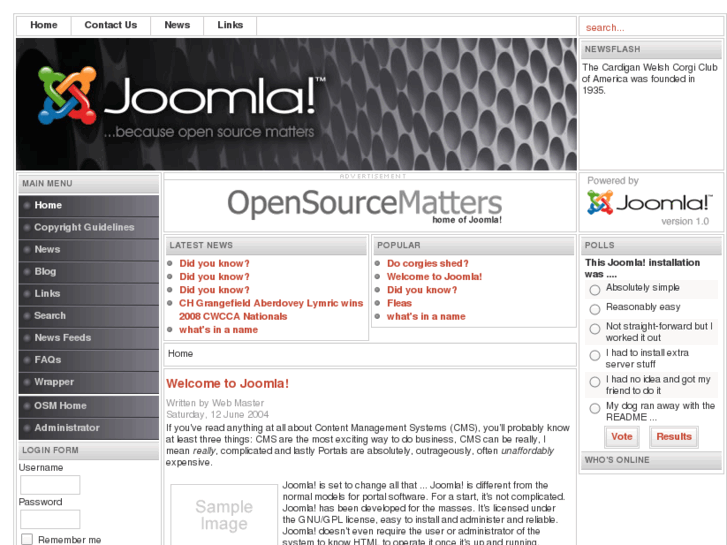Viewport: 727px width, 545px height.
Task: Select the 'Reasonably easy' poll option
Action: point(594,309)
